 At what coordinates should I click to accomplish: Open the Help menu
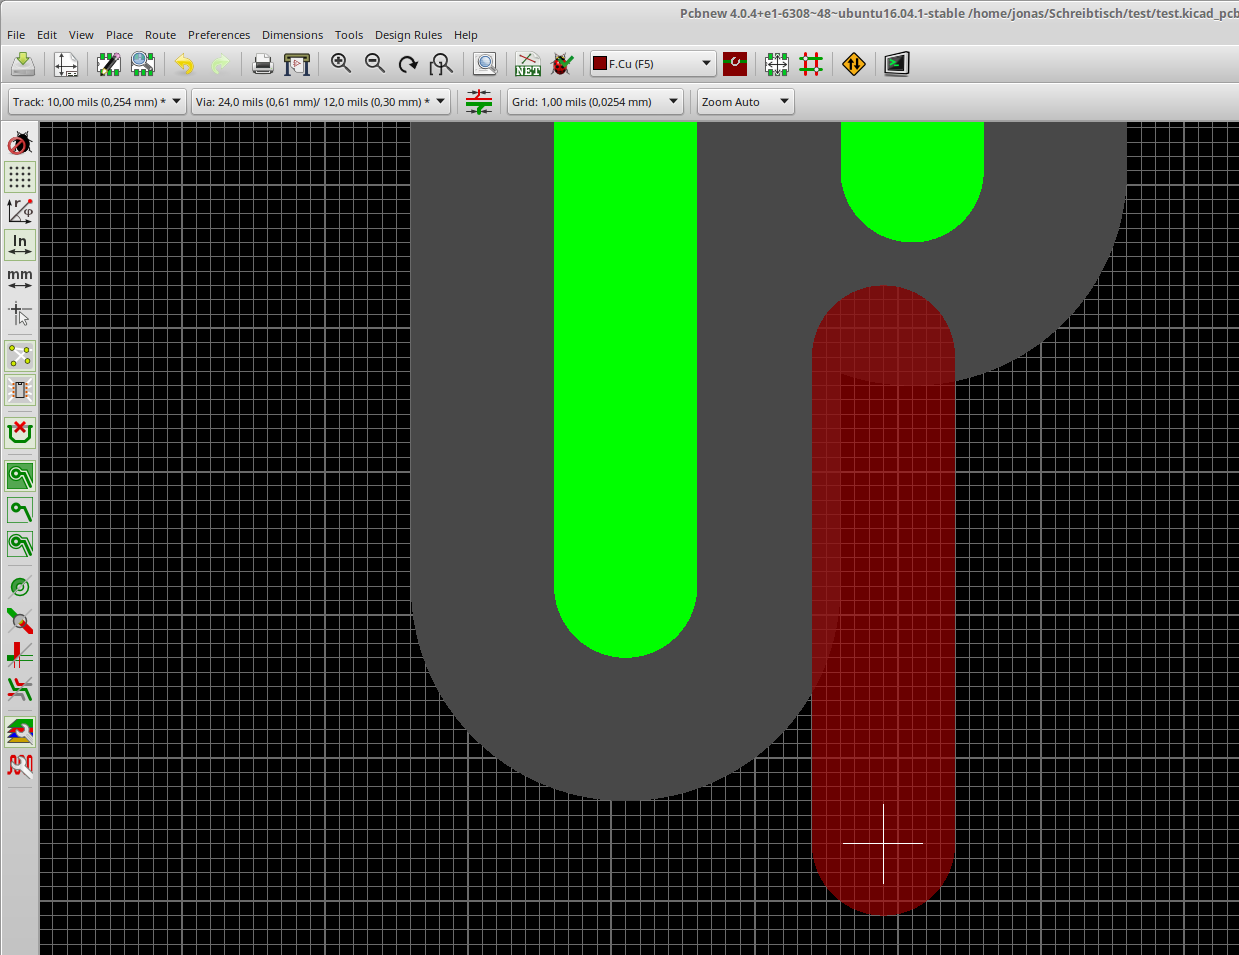point(466,35)
